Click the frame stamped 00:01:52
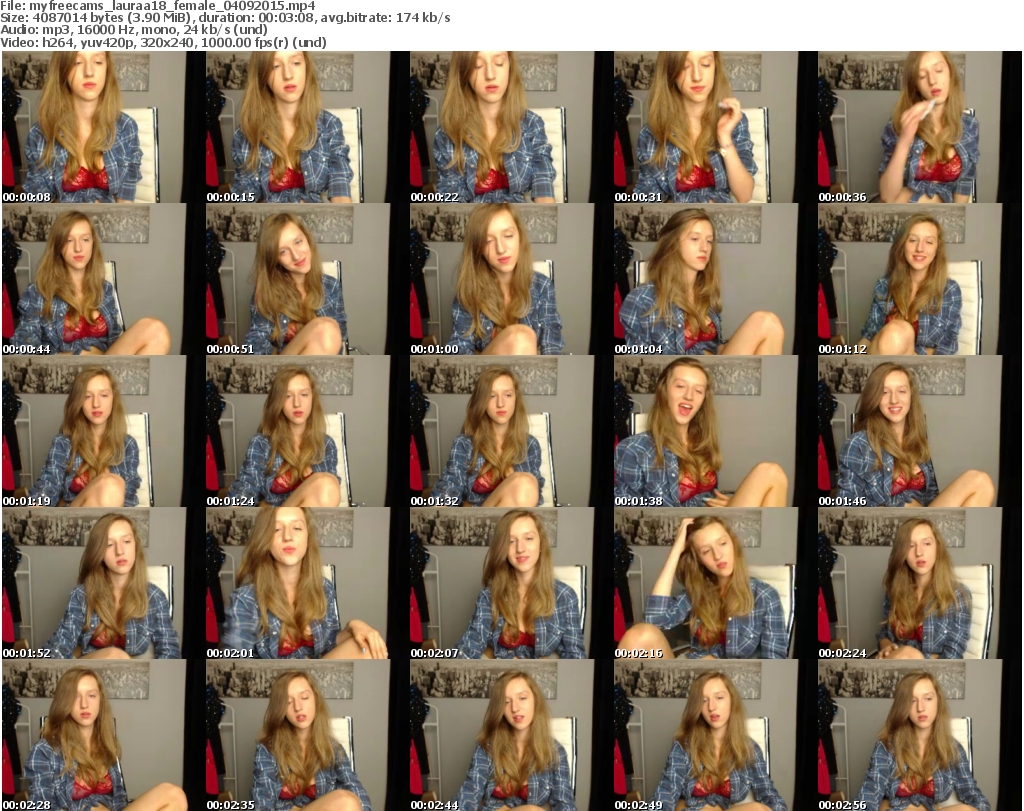Viewport: 1024px width, 811px height. pos(103,584)
